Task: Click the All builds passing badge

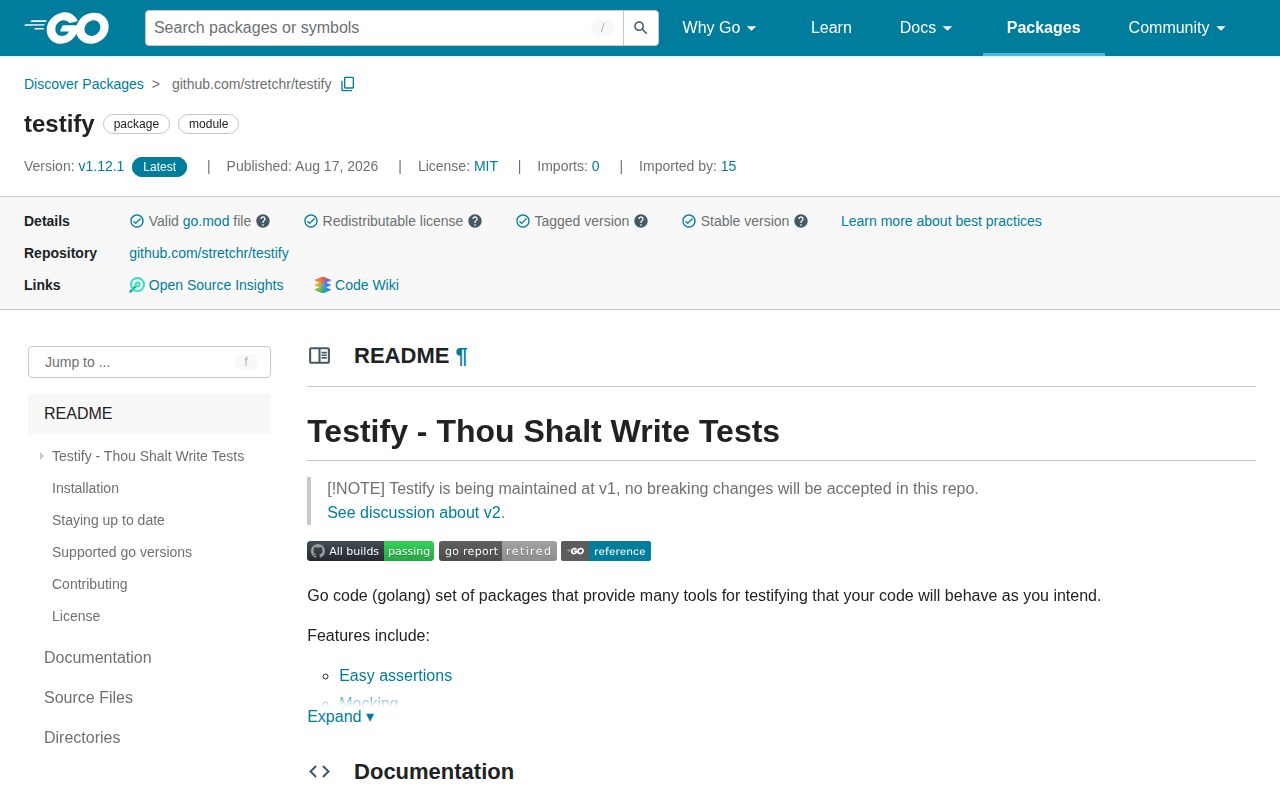Action: (x=371, y=551)
